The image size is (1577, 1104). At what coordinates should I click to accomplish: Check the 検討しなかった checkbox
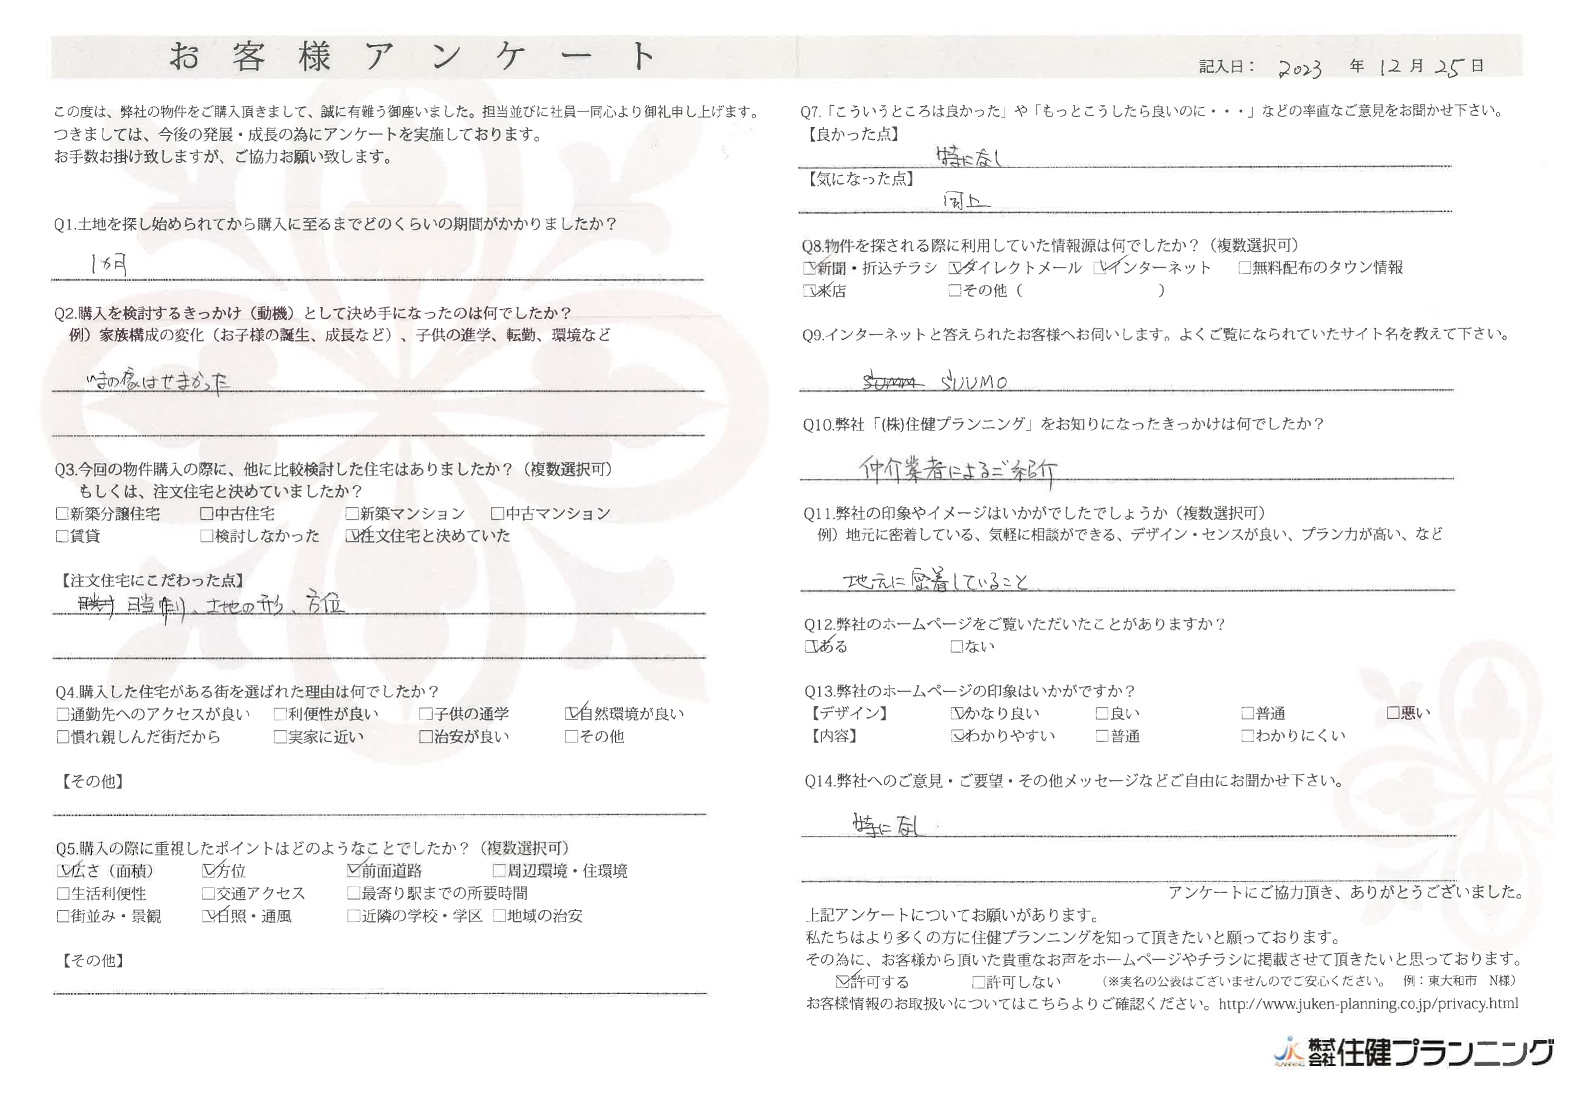(207, 536)
